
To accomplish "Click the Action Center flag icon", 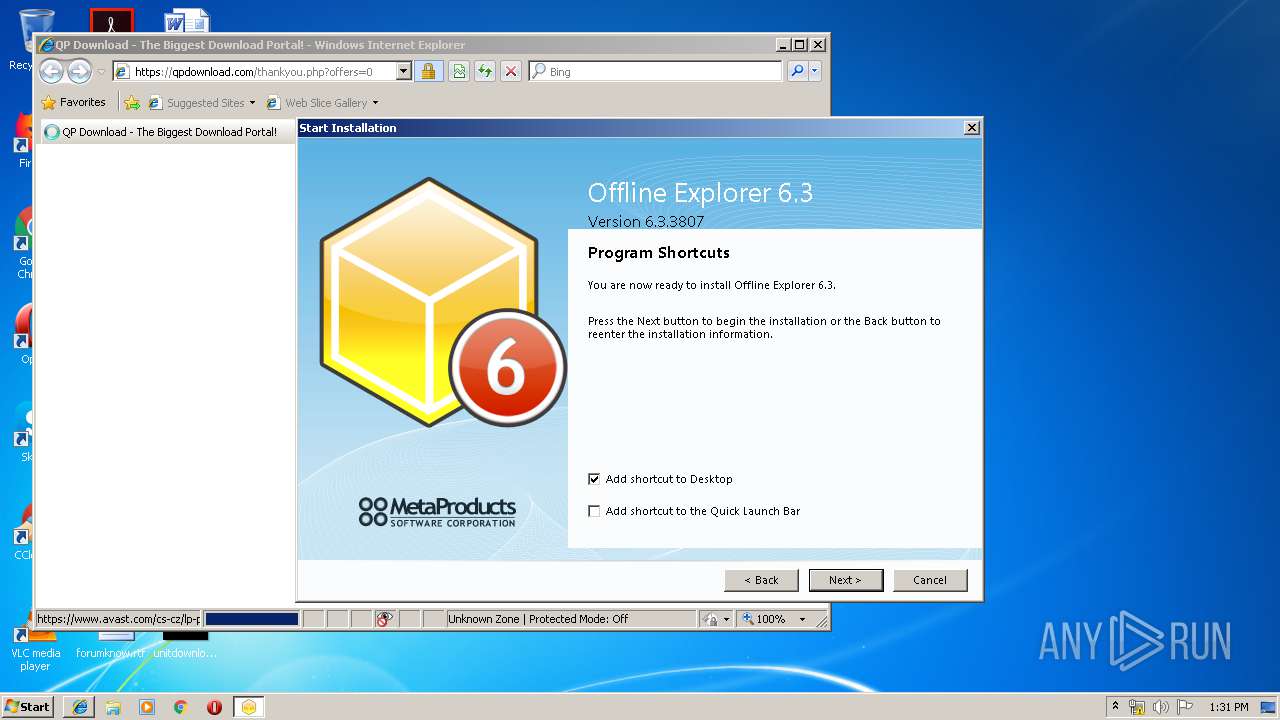I will 1184,707.
